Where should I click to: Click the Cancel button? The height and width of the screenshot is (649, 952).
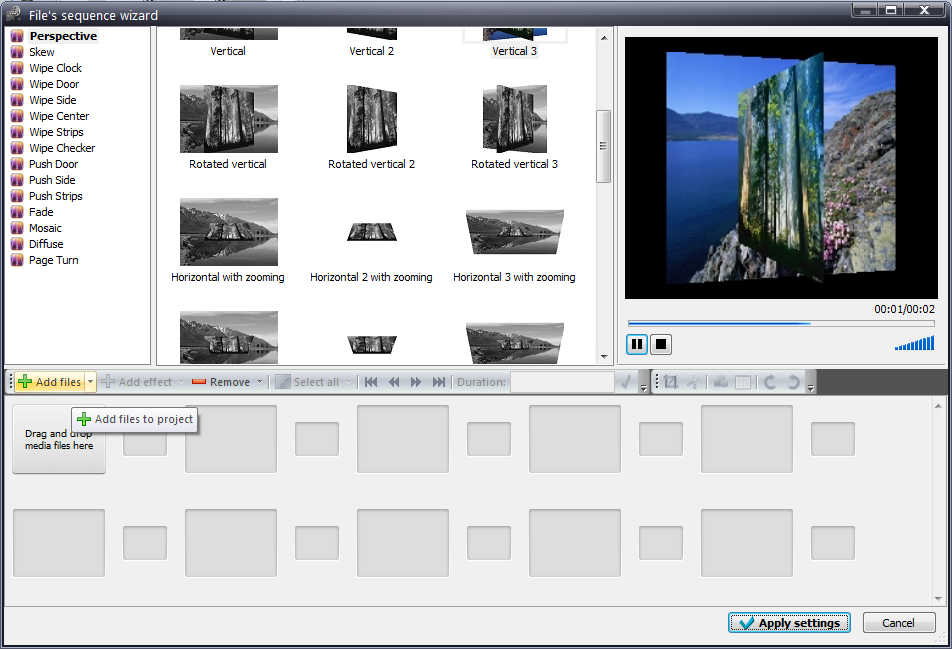click(x=898, y=623)
